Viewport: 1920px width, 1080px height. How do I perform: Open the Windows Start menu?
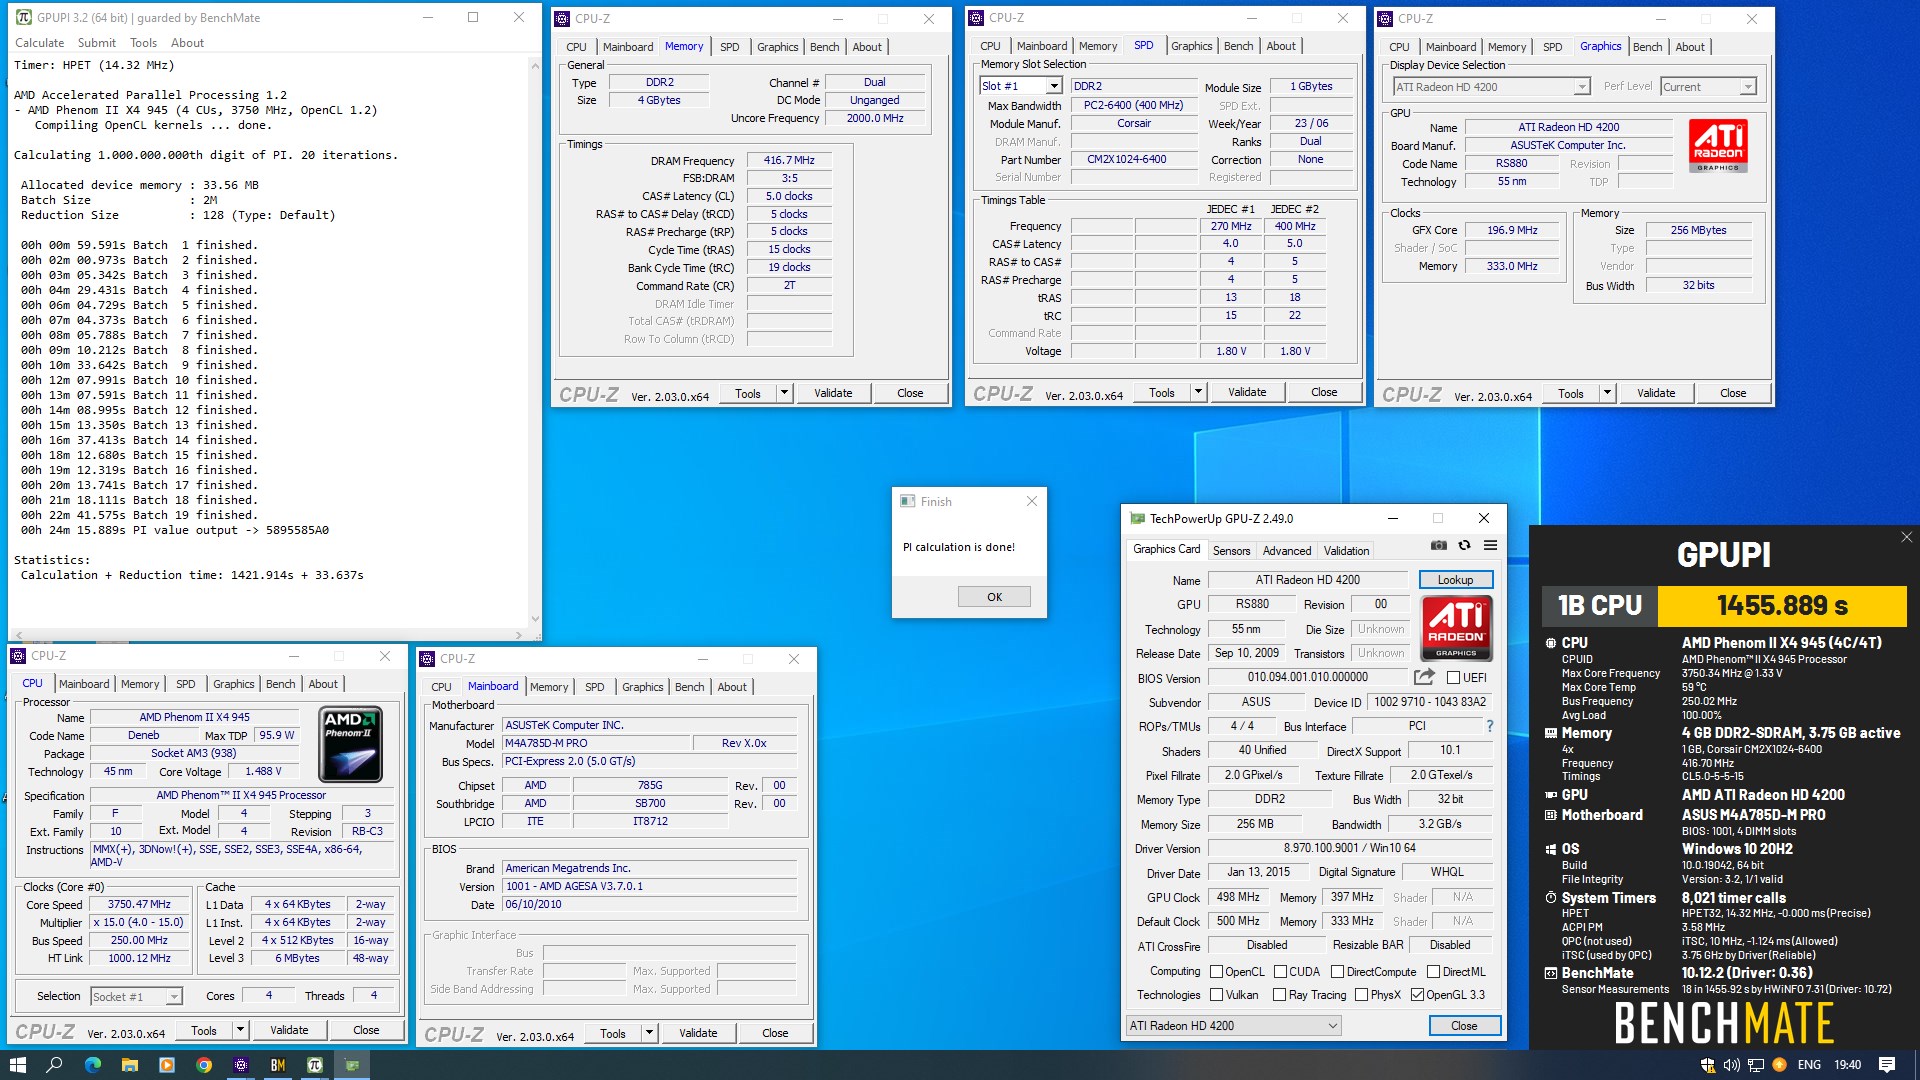[x=17, y=1065]
